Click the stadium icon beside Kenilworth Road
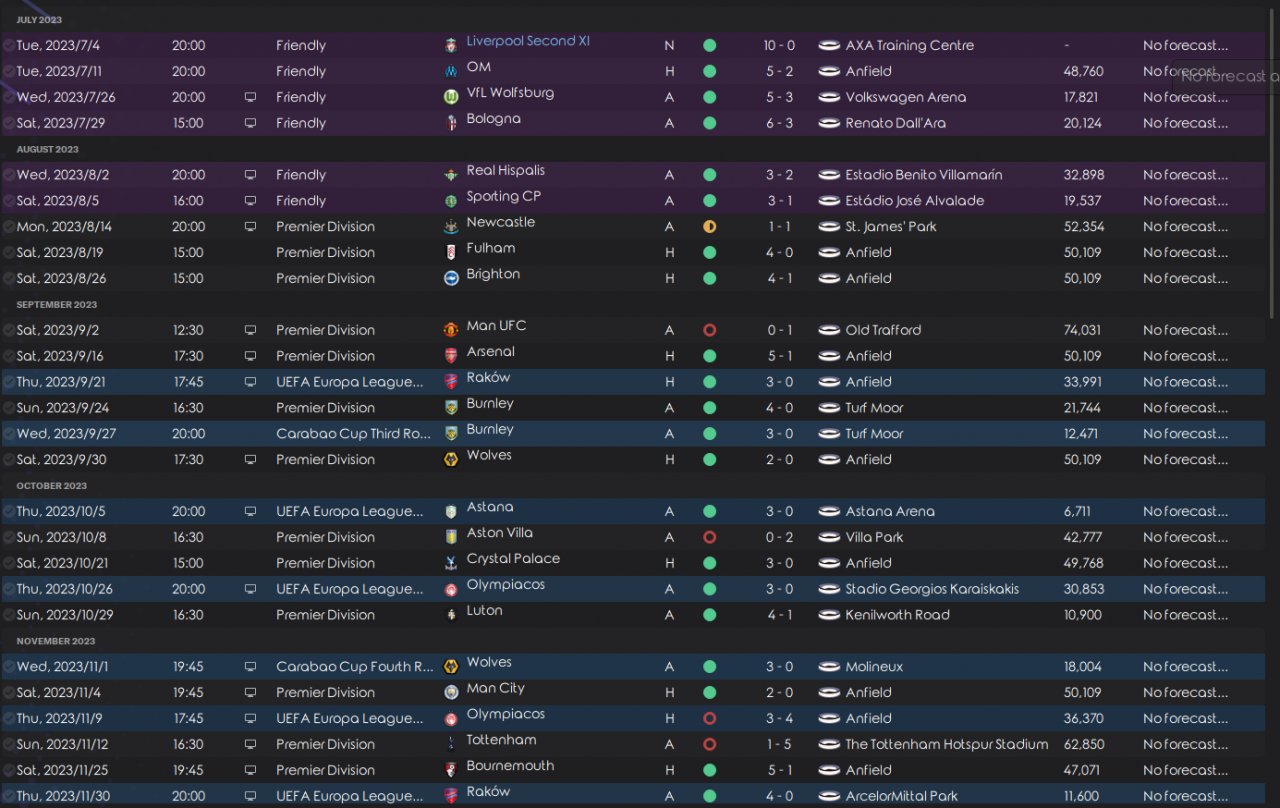The image size is (1280, 808). click(829, 615)
